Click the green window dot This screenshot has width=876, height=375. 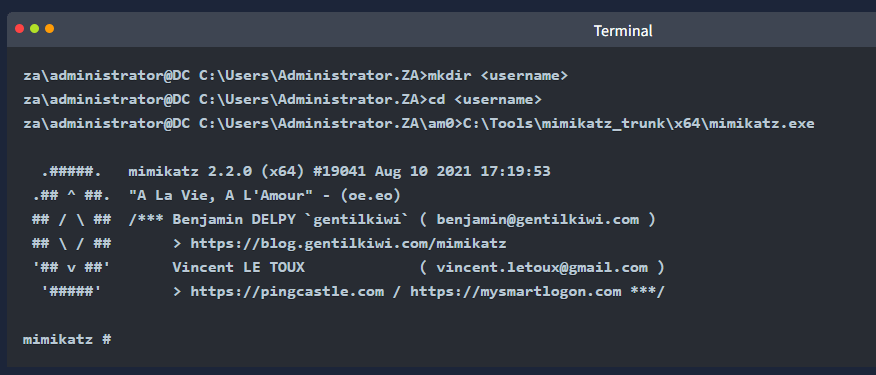pyautogui.click(x=35, y=29)
